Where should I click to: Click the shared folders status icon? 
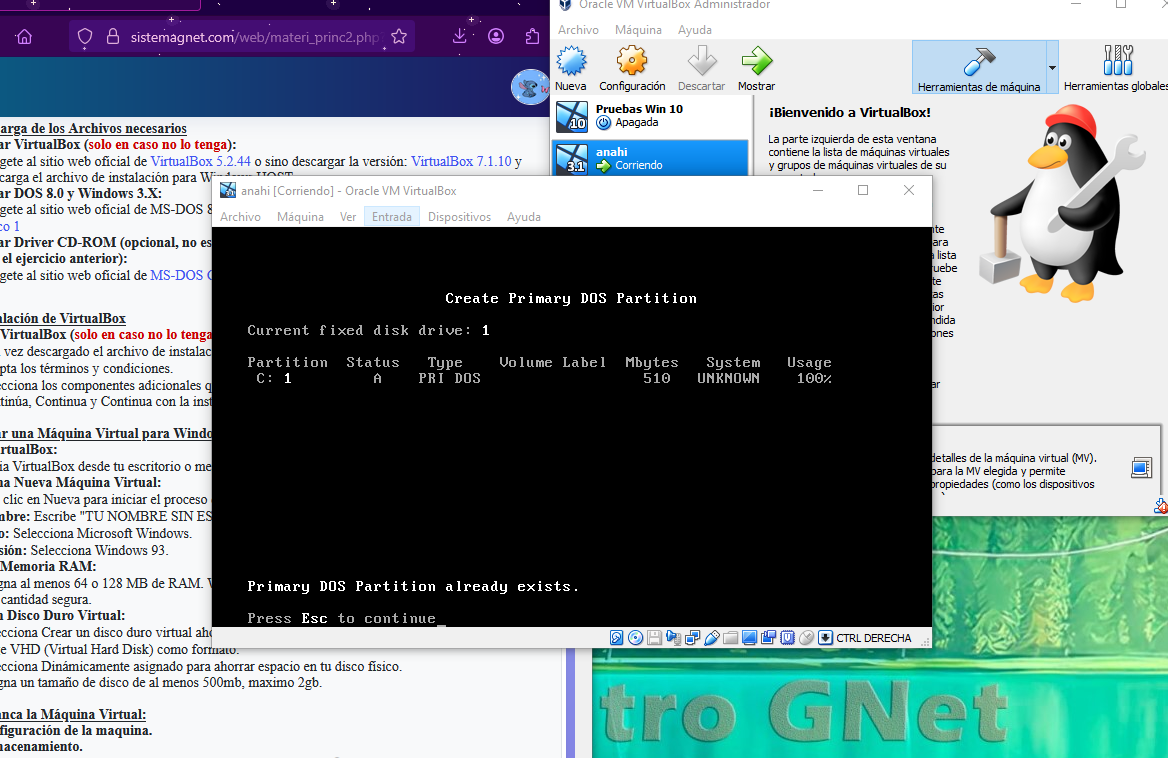click(x=731, y=638)
